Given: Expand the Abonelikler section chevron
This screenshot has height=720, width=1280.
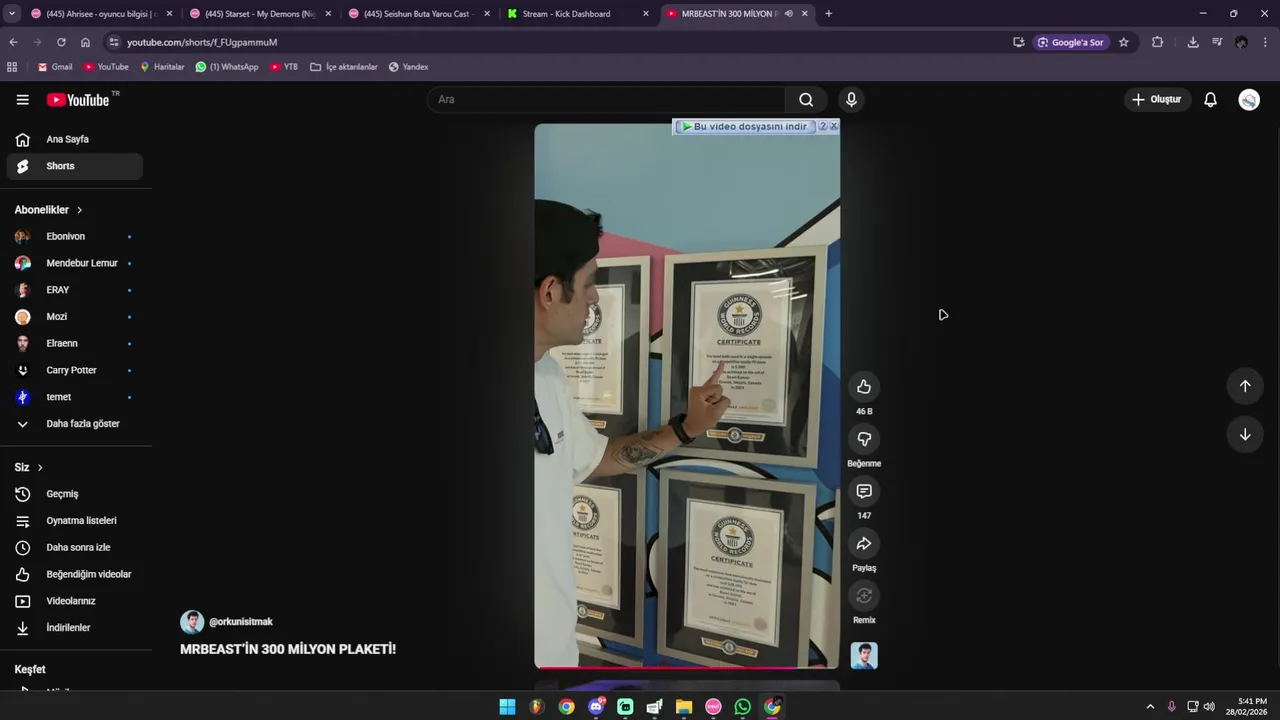Looking at the screenshot, I should tap(79, 210).
